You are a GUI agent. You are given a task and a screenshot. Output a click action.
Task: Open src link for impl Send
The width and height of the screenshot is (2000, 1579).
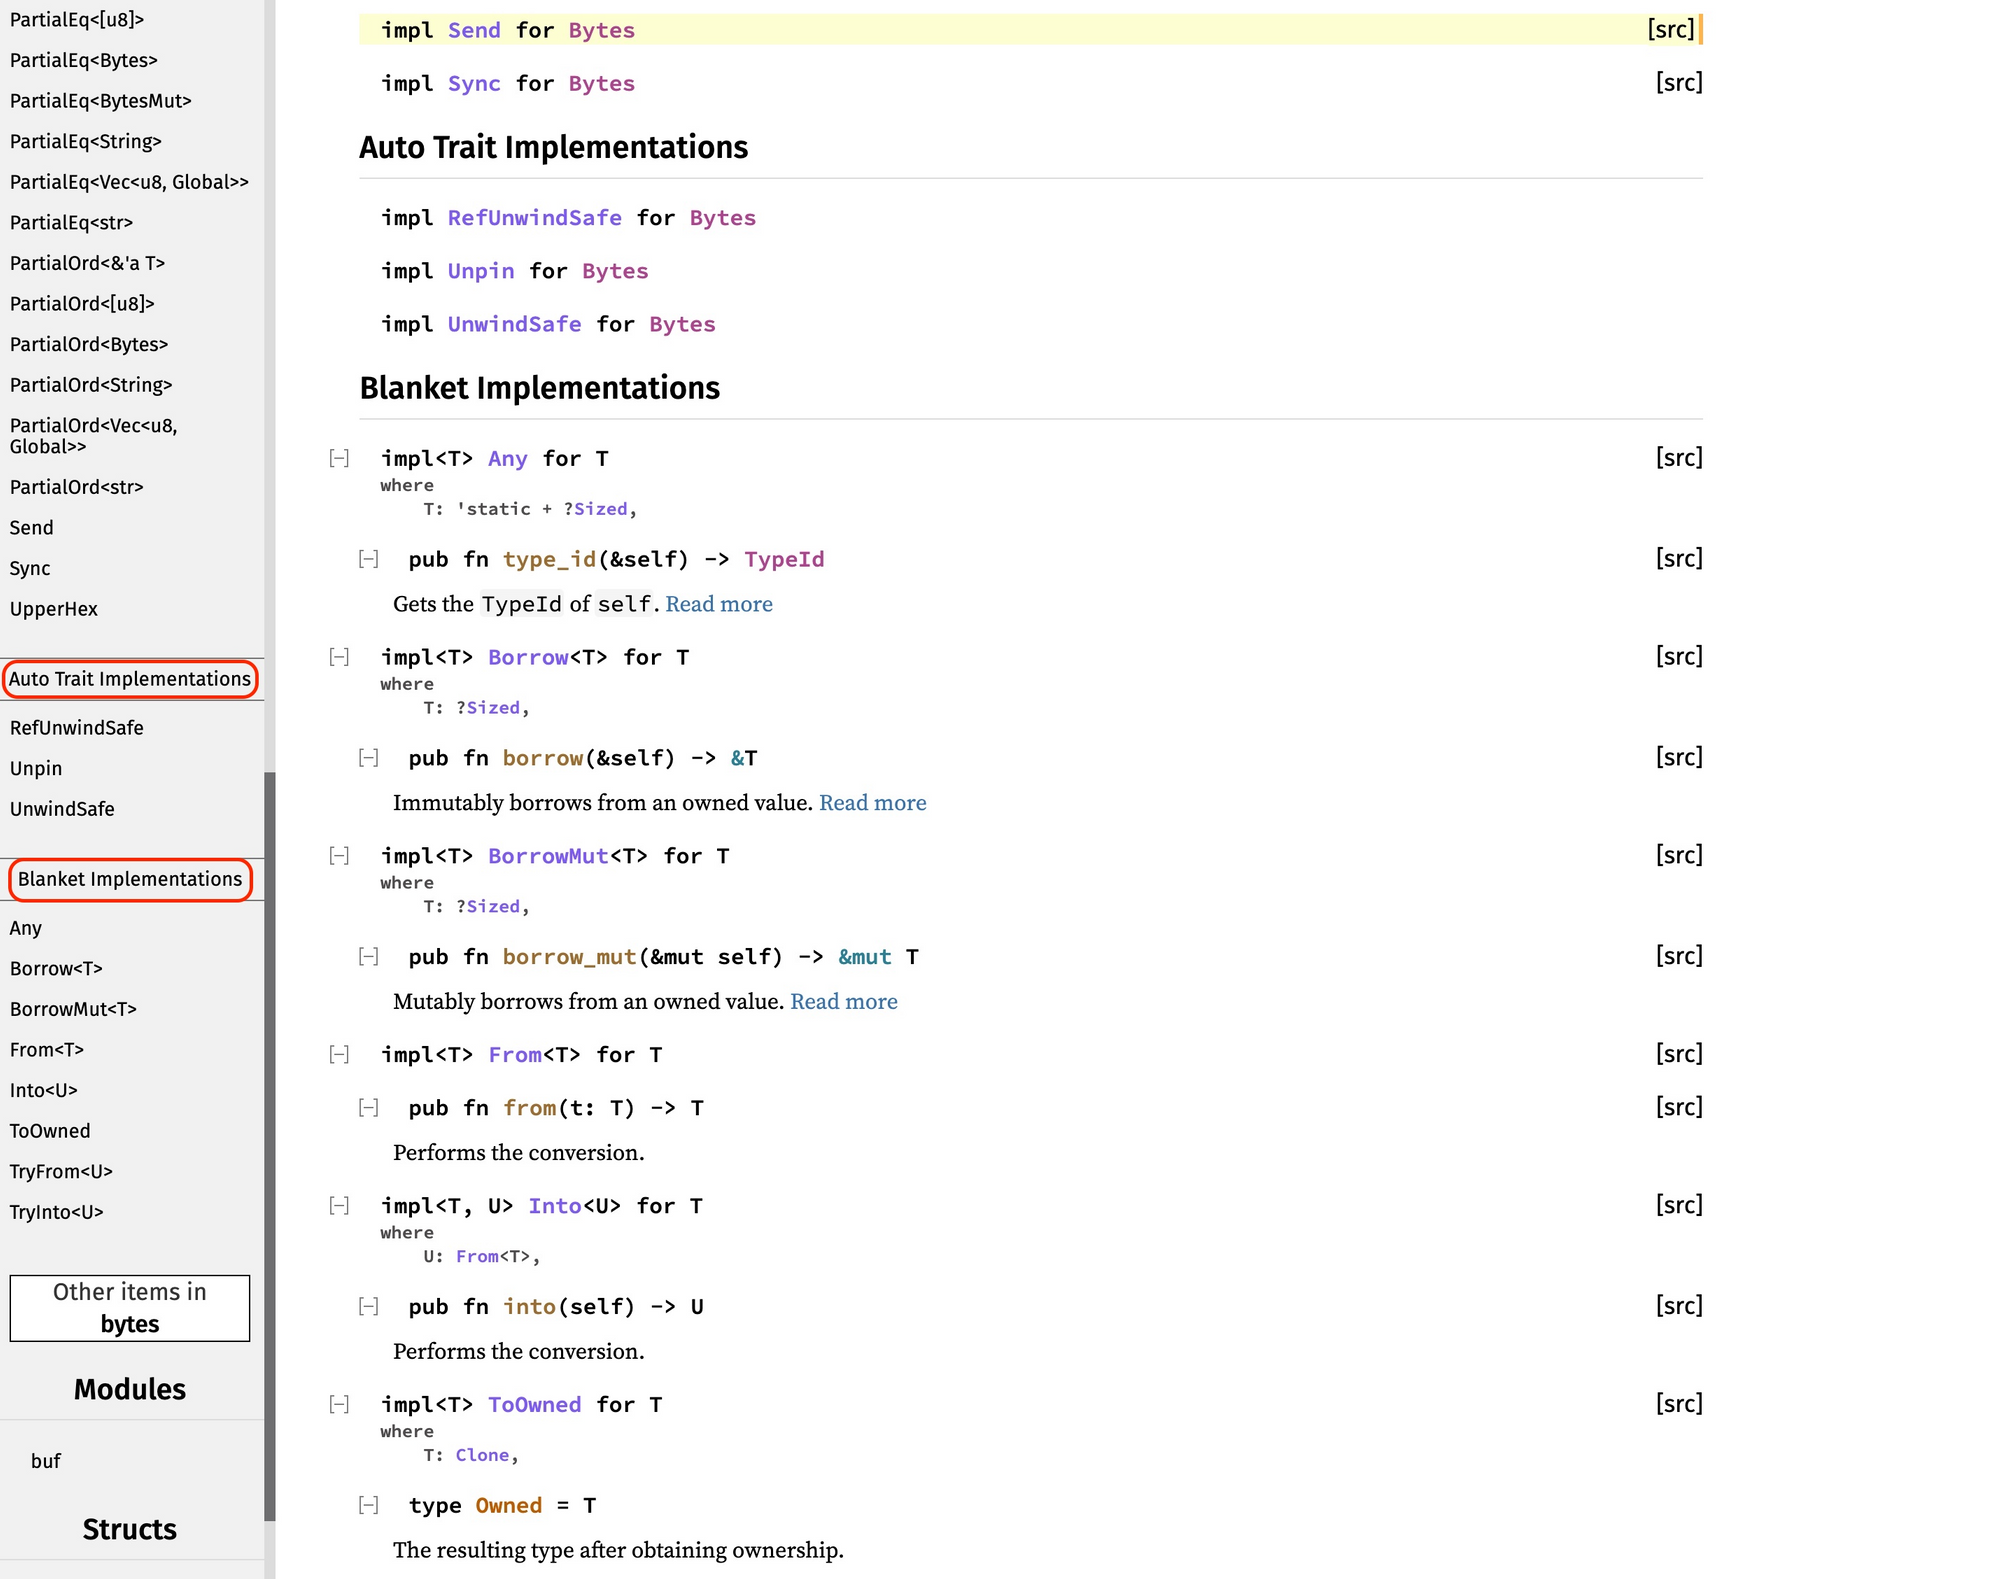(1670, 30)
